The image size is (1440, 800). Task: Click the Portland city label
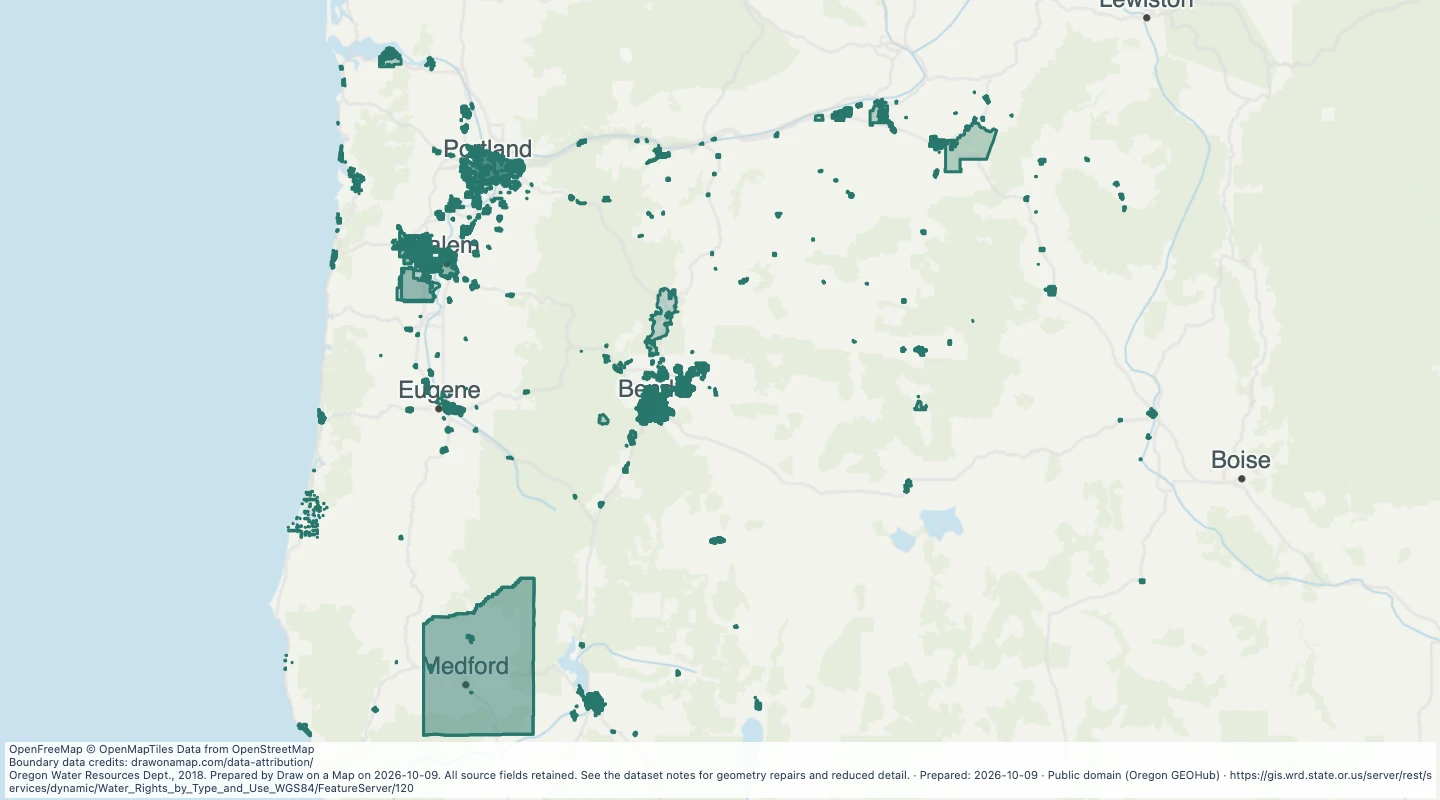point(487,149)
